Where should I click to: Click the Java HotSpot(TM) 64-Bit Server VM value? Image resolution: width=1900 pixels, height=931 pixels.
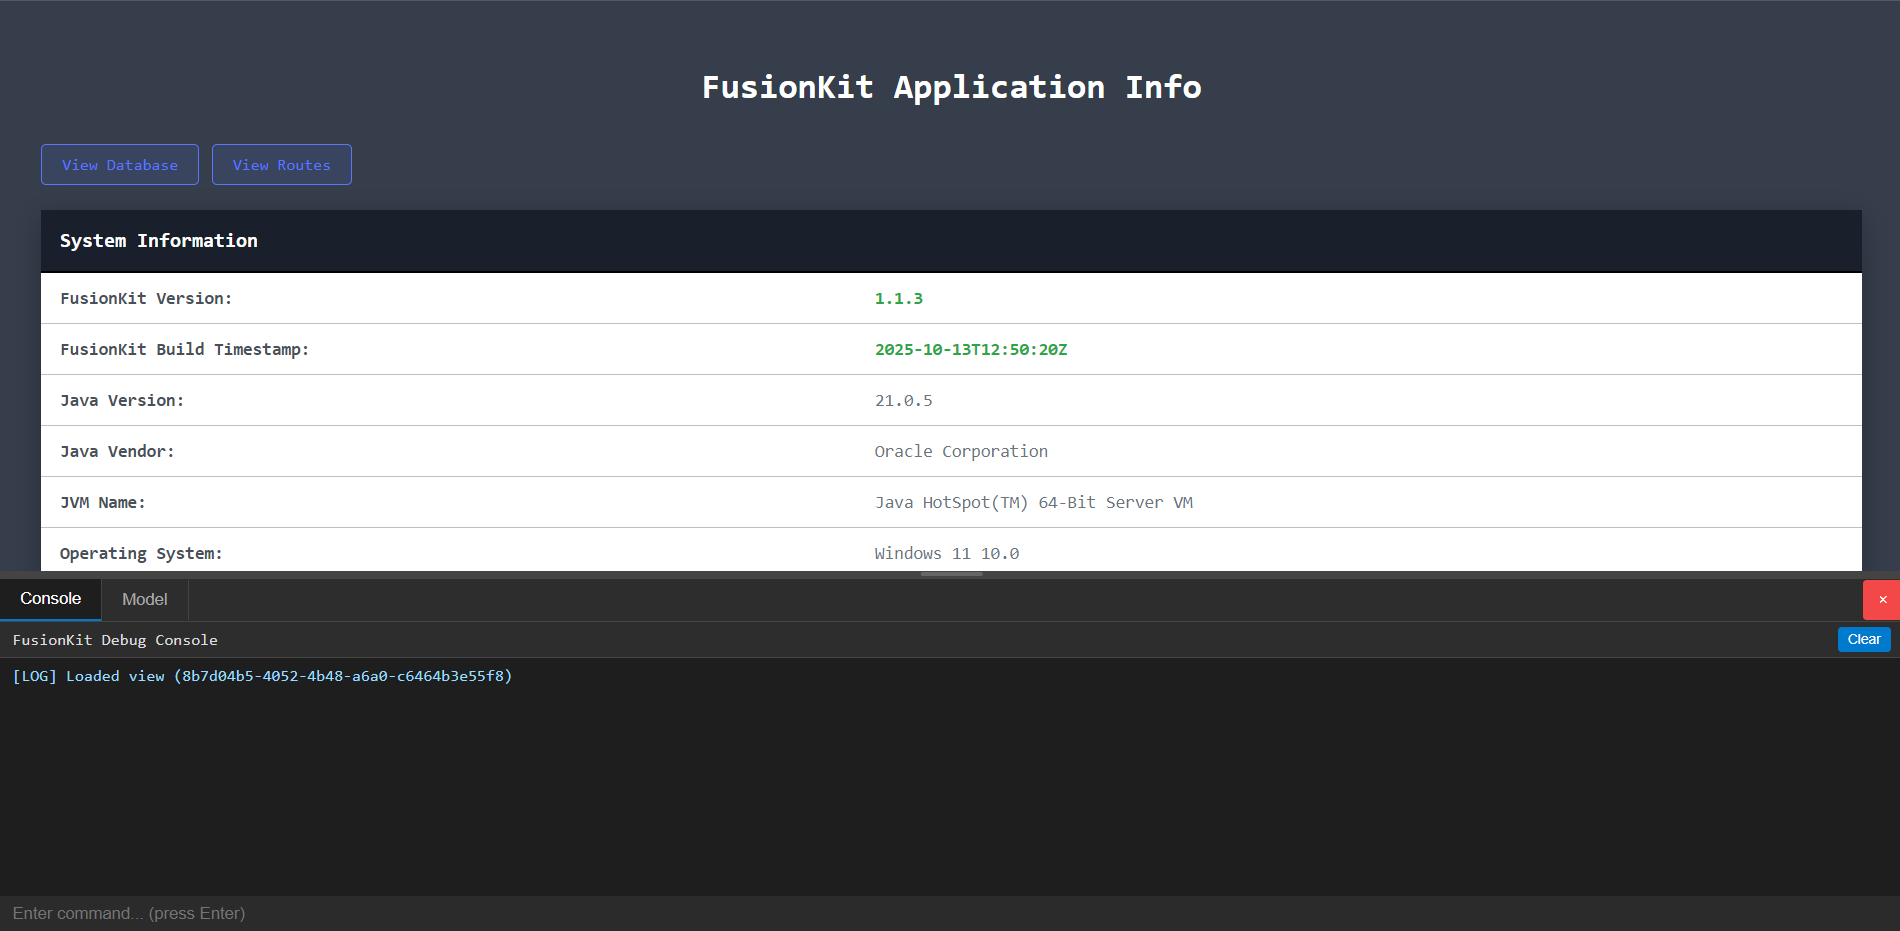1034,503
